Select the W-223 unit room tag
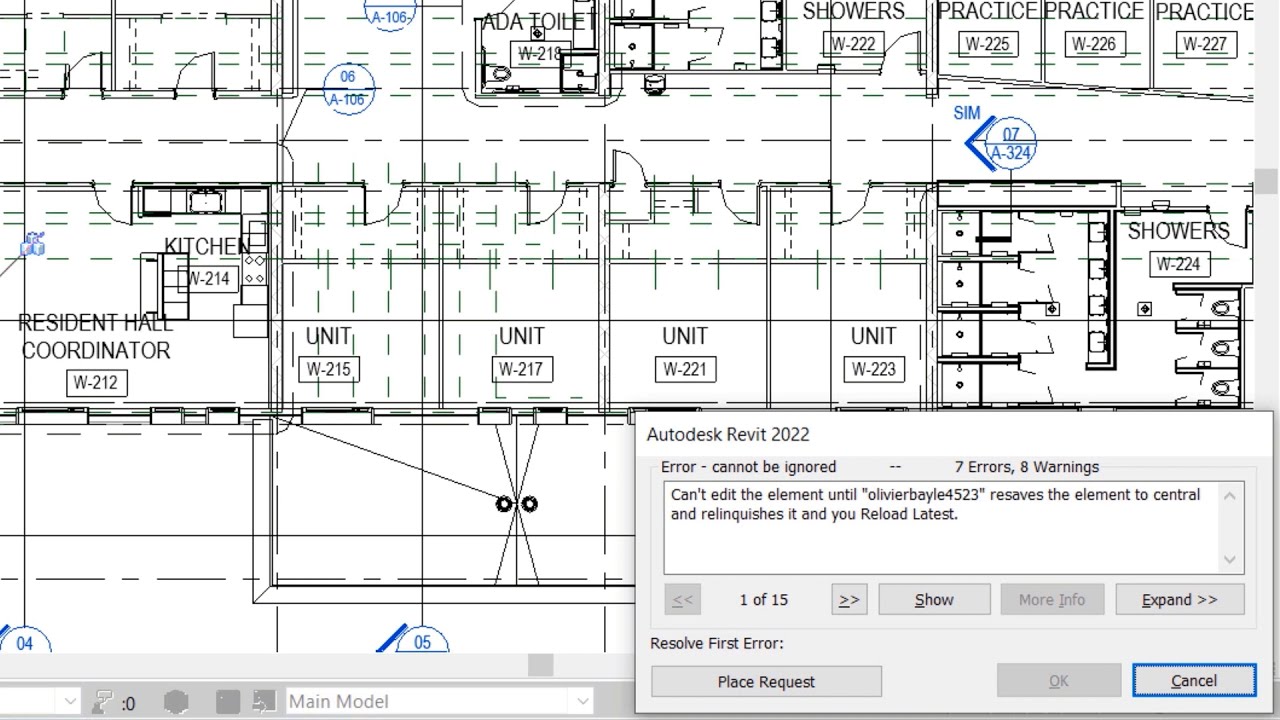The height and width of the screenshot is (720, 1280). pos(874,369)
